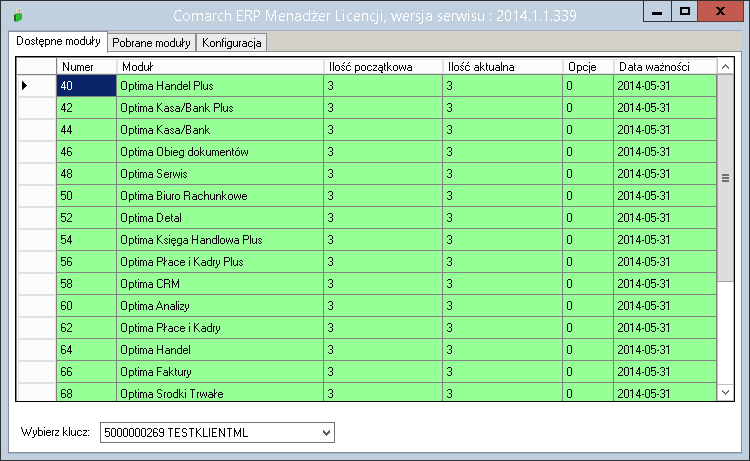Click number cell 66

click(87, 372)
